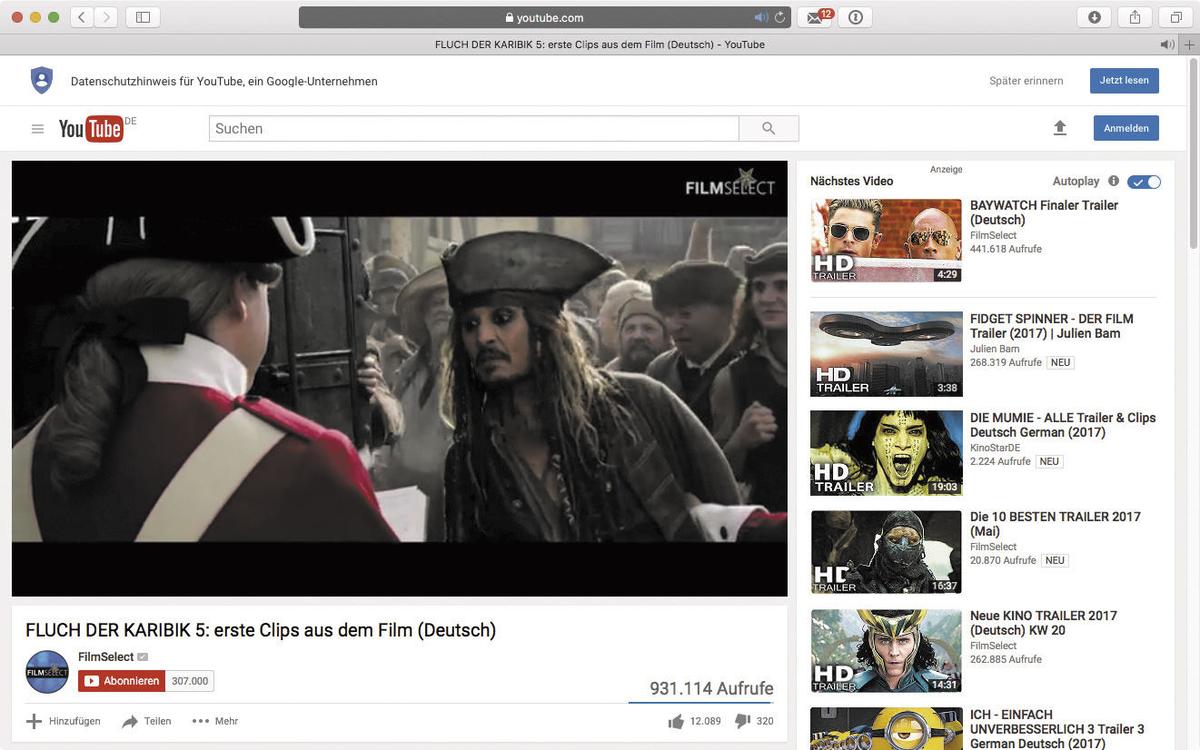Open the BAYWATCH Finaler Trailer (Deutsch) title
The image size is (1200, 750).
[x=1044, y=212]
